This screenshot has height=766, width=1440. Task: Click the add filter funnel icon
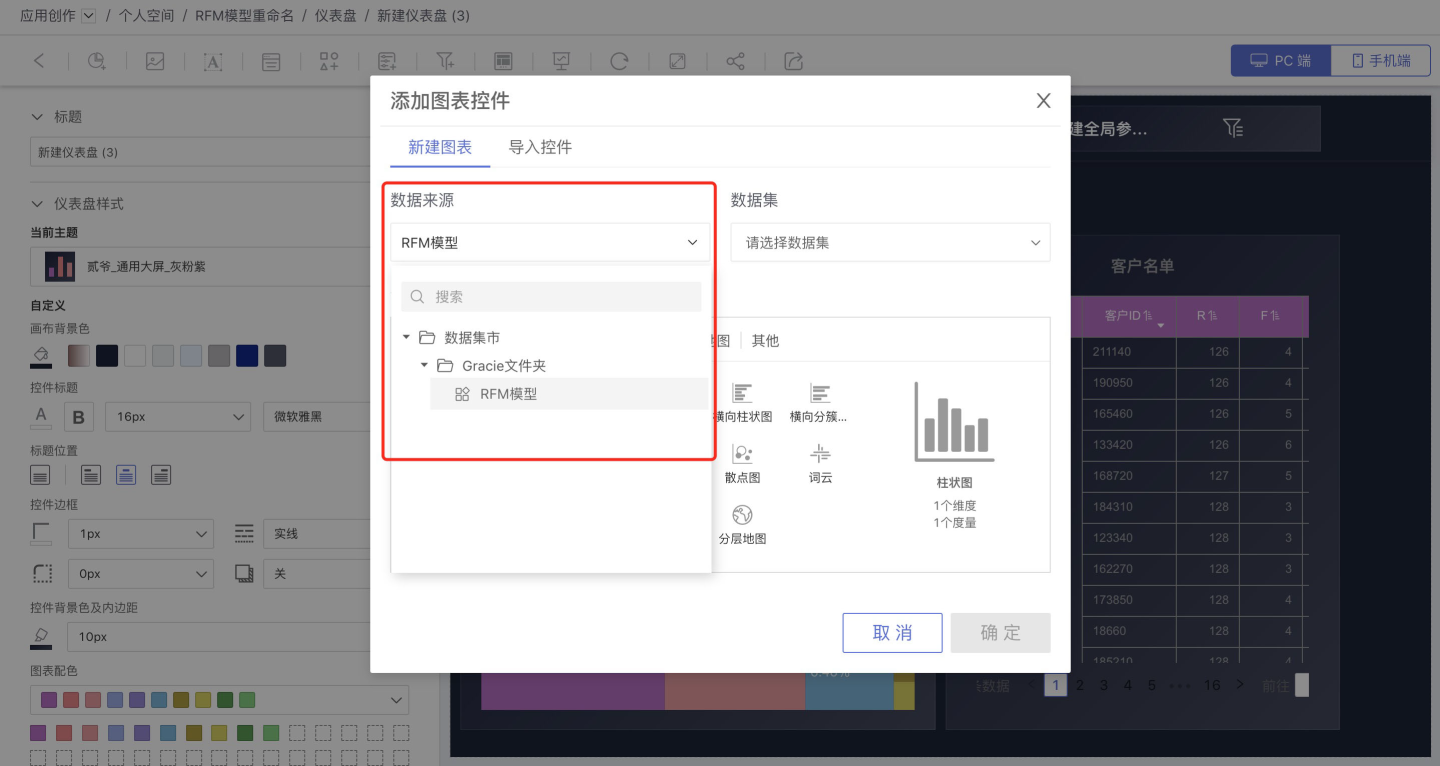coord(445,61)
